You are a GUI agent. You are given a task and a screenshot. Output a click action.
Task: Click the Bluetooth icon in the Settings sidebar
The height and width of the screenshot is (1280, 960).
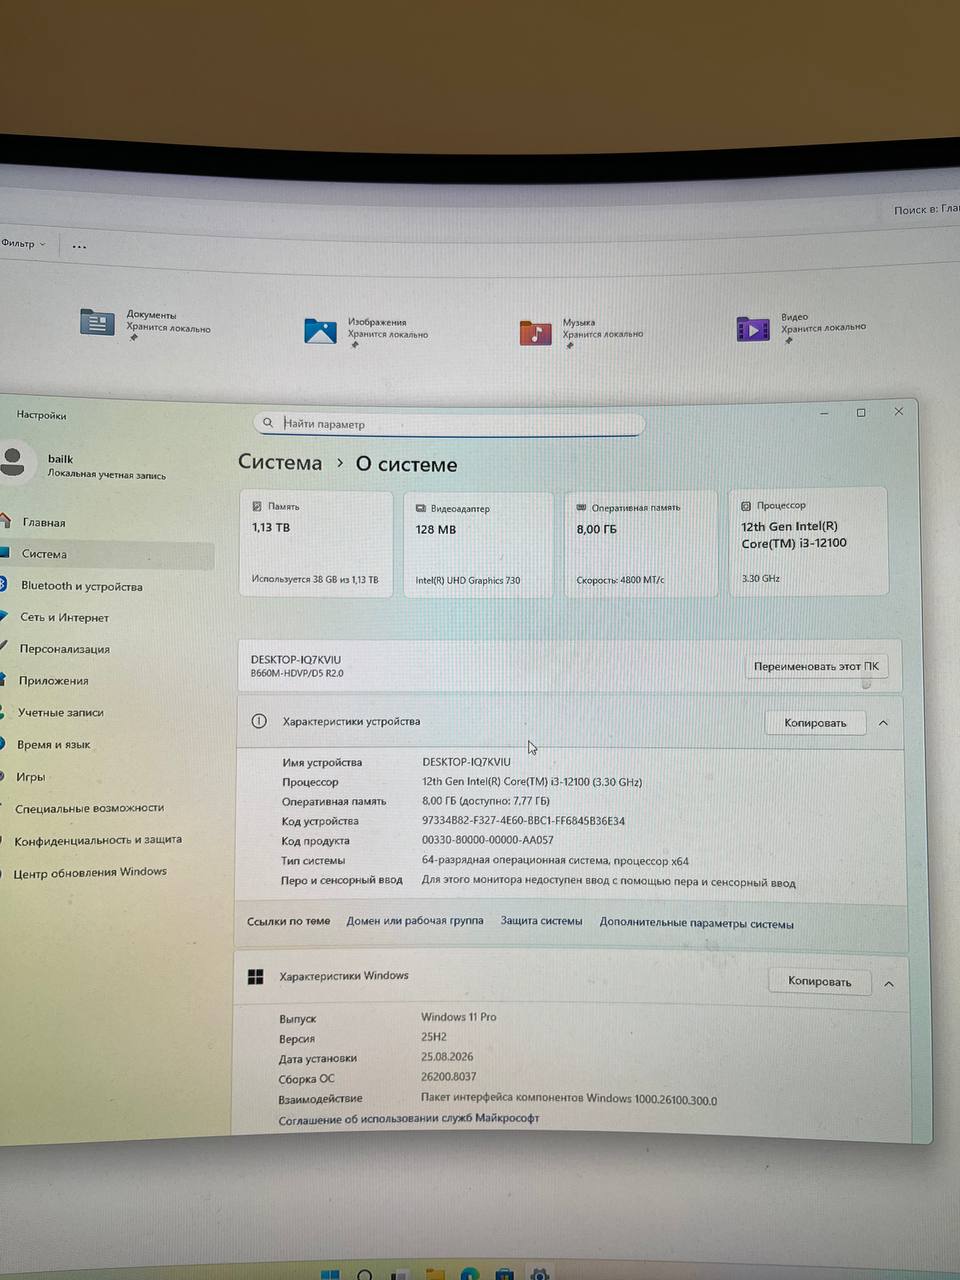(x=4, y=585)
